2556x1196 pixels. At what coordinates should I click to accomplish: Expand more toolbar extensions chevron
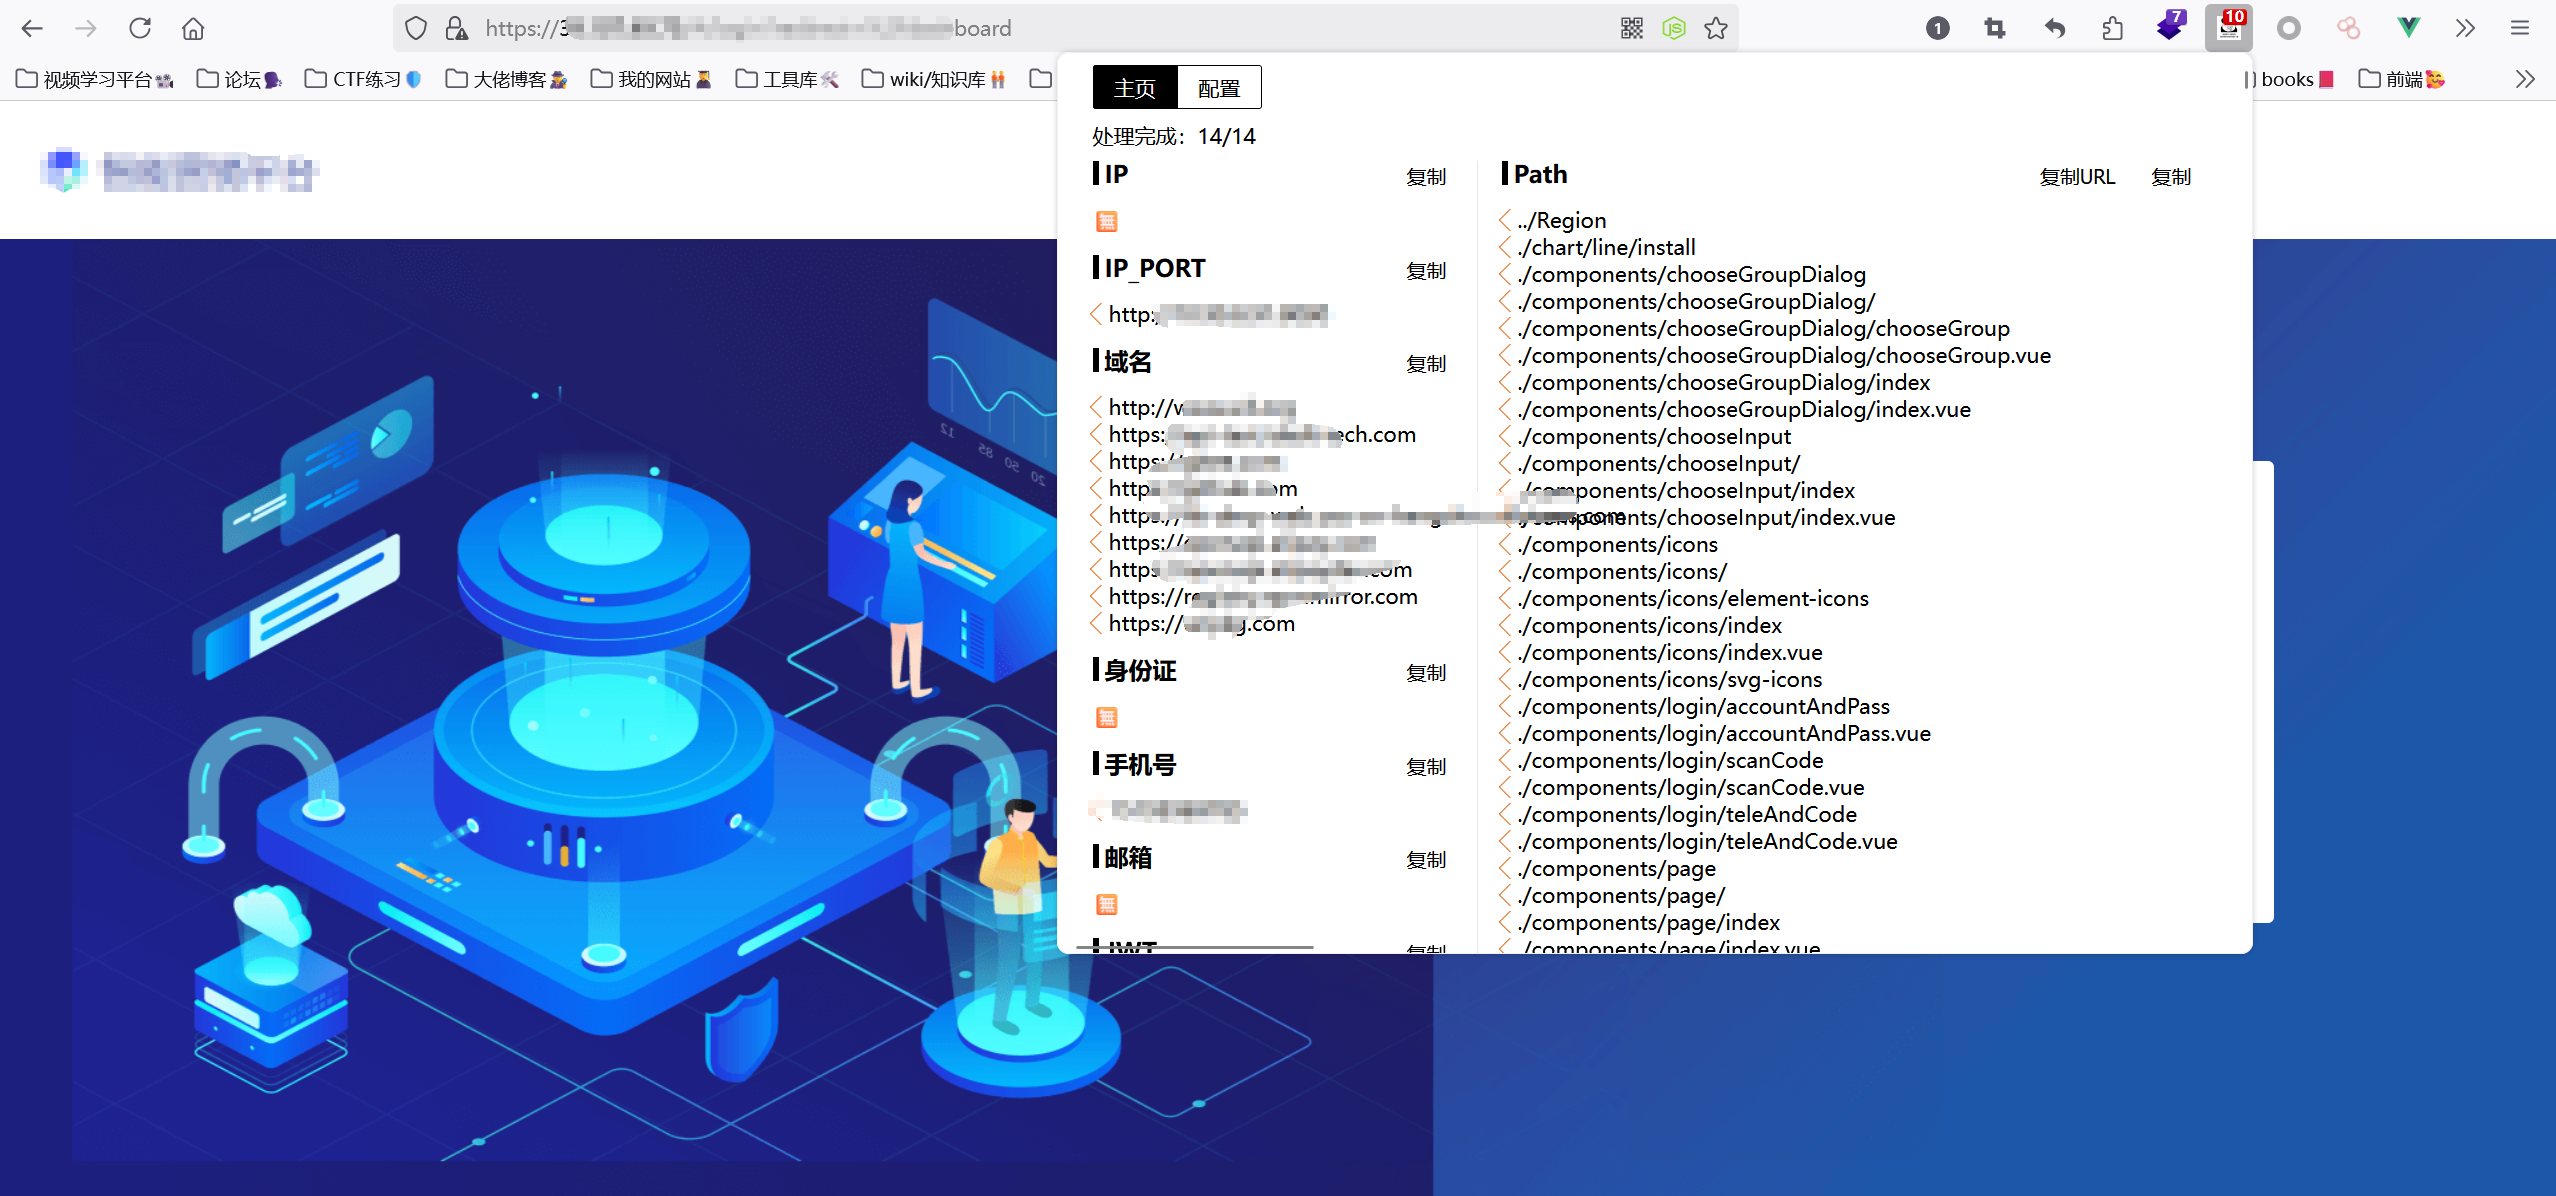point(2465,28)
